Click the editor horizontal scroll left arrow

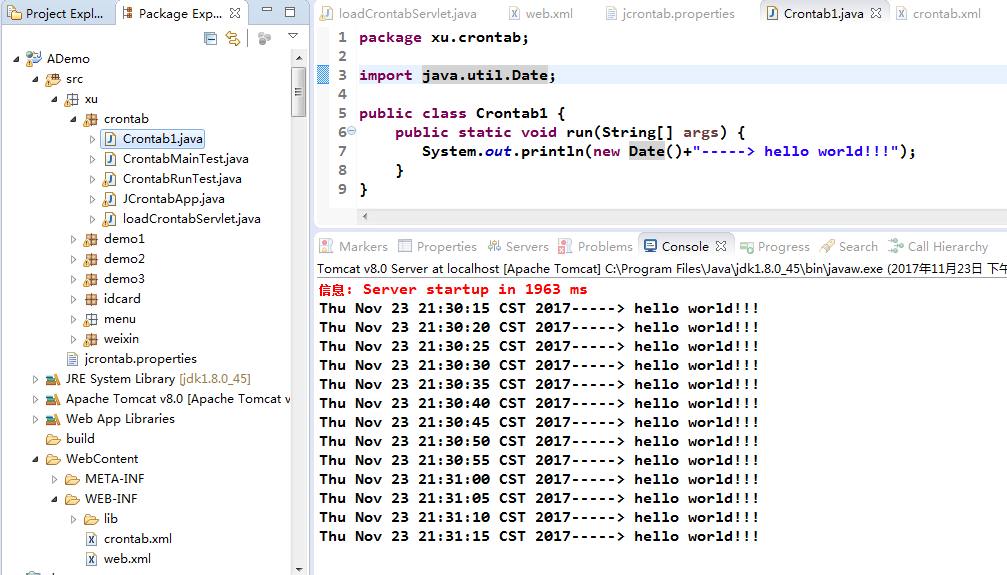tap(365, 217)
